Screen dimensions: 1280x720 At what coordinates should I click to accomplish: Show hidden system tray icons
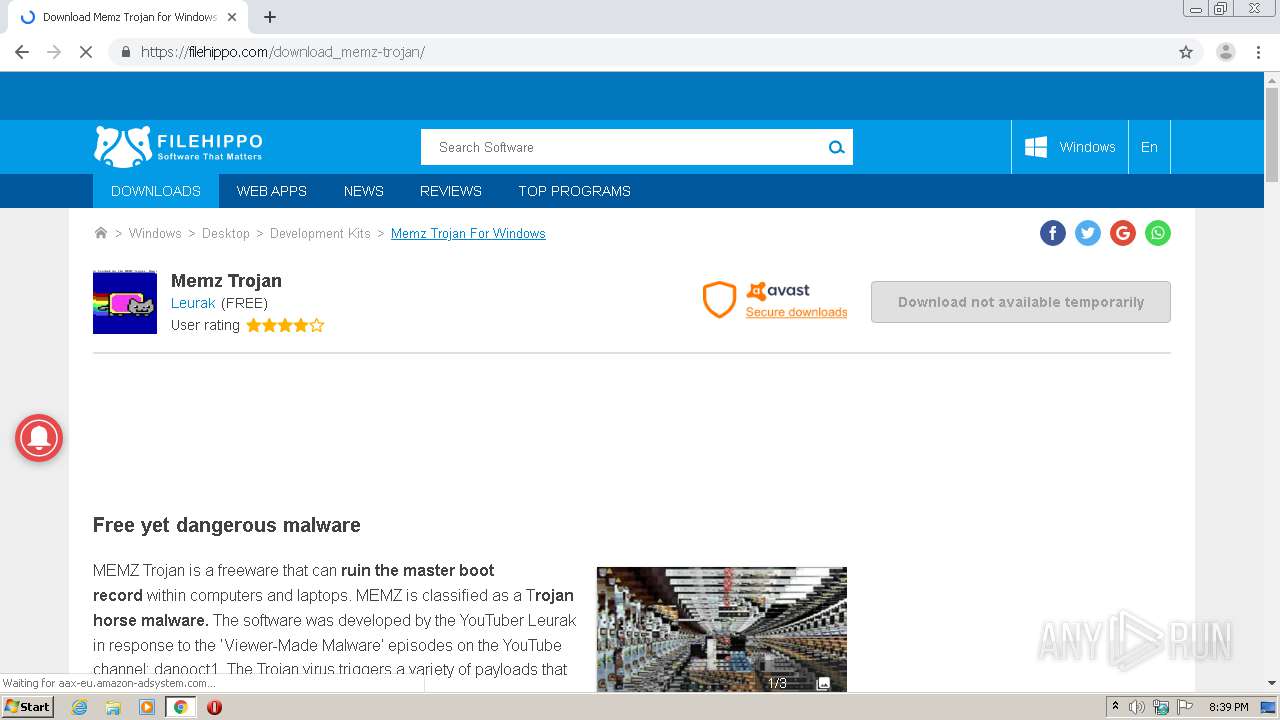pyautogui.click(x=1115, y=707)
